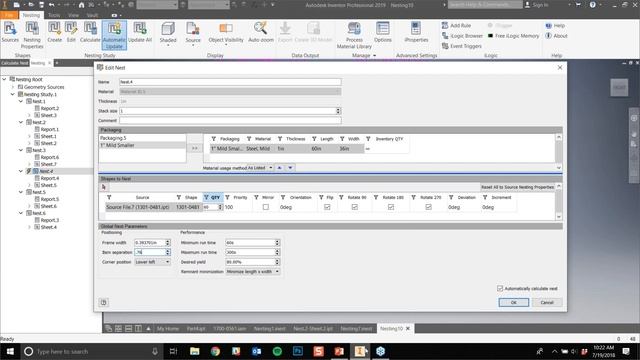Open iProperties from ribbon

click(416, 32)
